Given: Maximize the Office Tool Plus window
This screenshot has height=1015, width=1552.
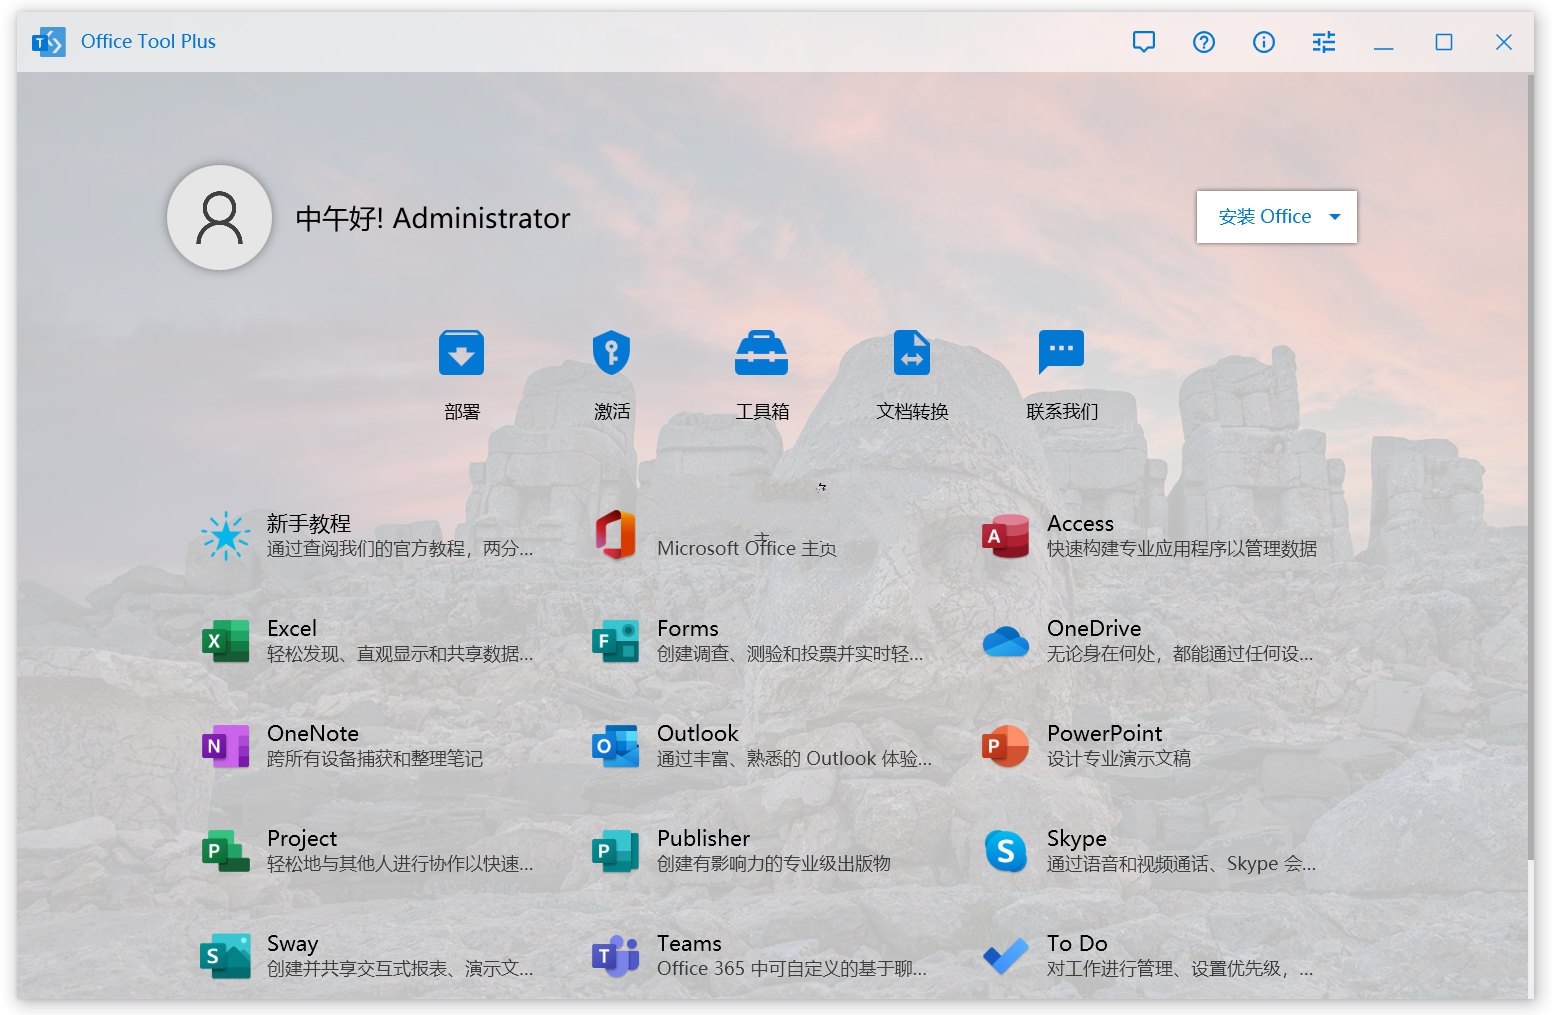Looking at the screenshot, I should pyautogui.click(x=1443, y=42).
